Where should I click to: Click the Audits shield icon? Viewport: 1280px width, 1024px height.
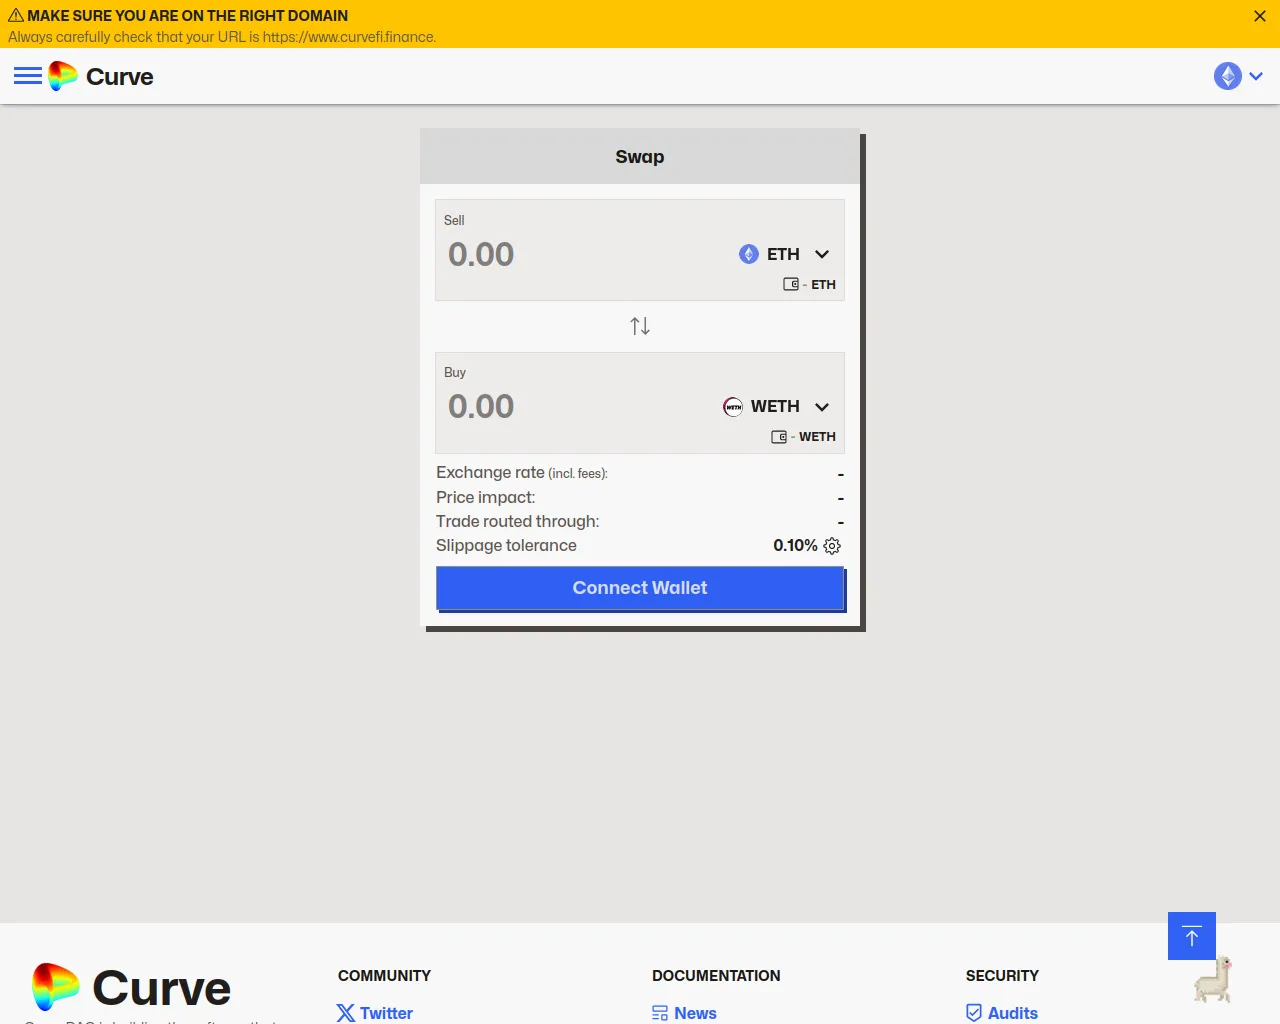974,1013
